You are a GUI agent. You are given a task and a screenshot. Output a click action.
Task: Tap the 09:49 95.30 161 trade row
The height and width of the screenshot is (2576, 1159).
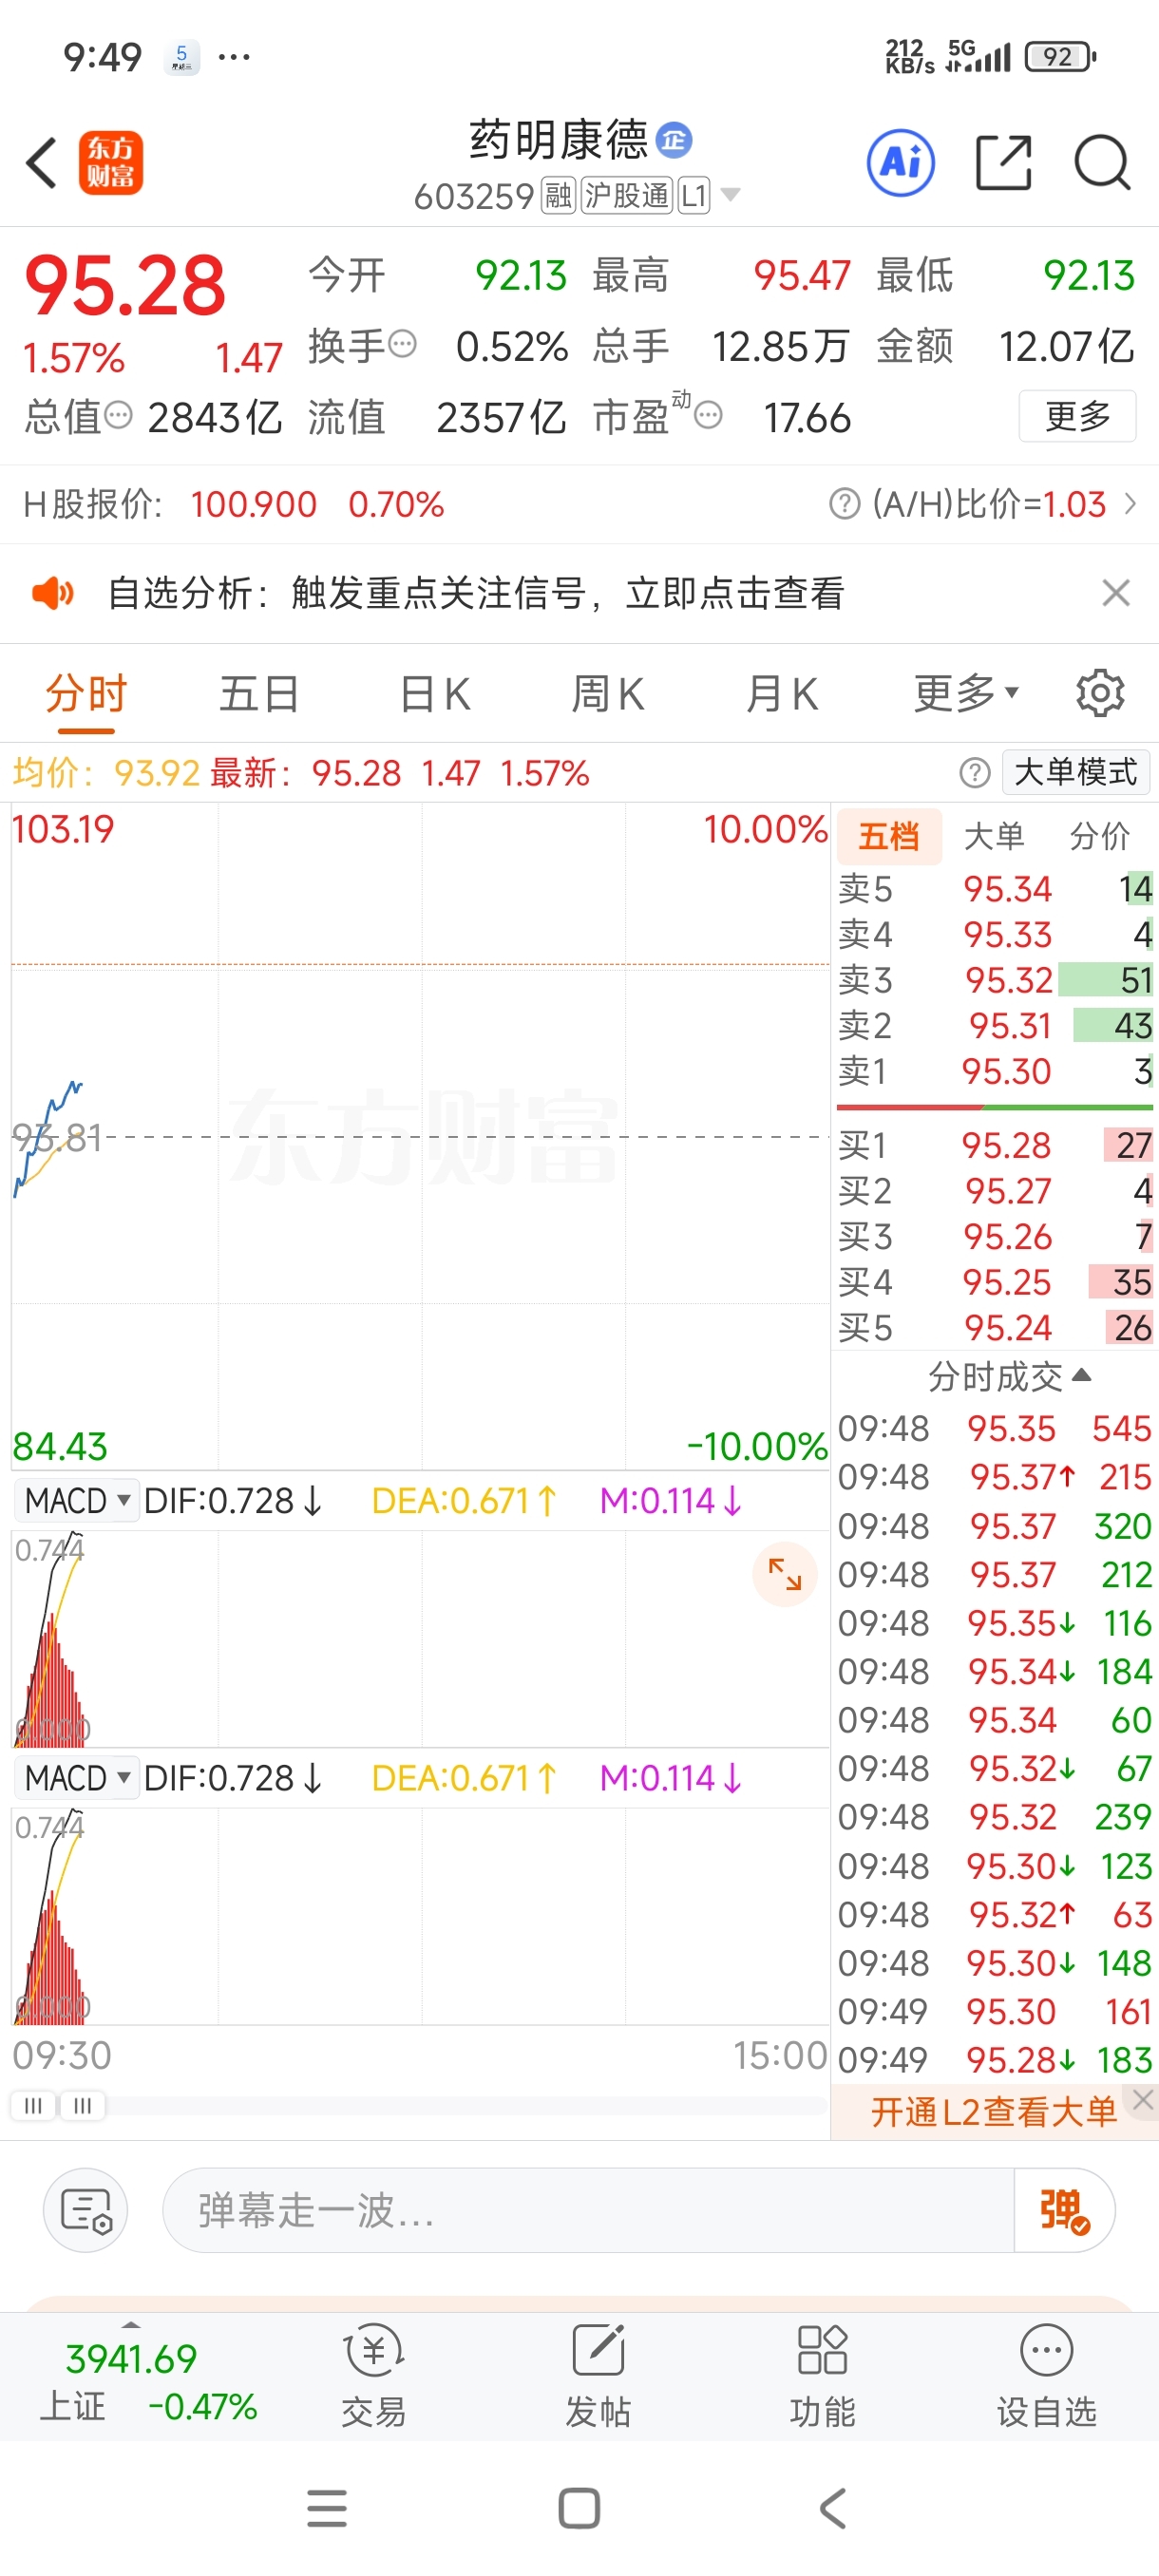pyautogui.click(x=995, y=2011)
